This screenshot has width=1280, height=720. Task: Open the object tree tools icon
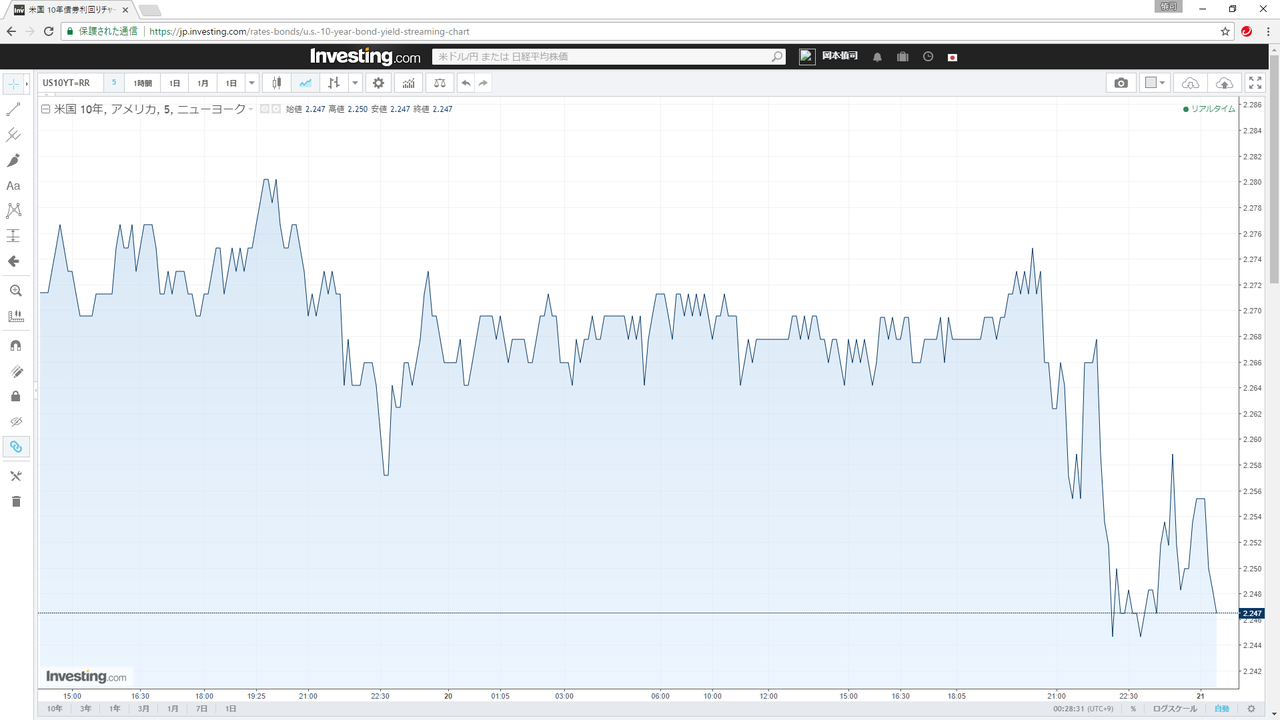(x=15, y=476)
